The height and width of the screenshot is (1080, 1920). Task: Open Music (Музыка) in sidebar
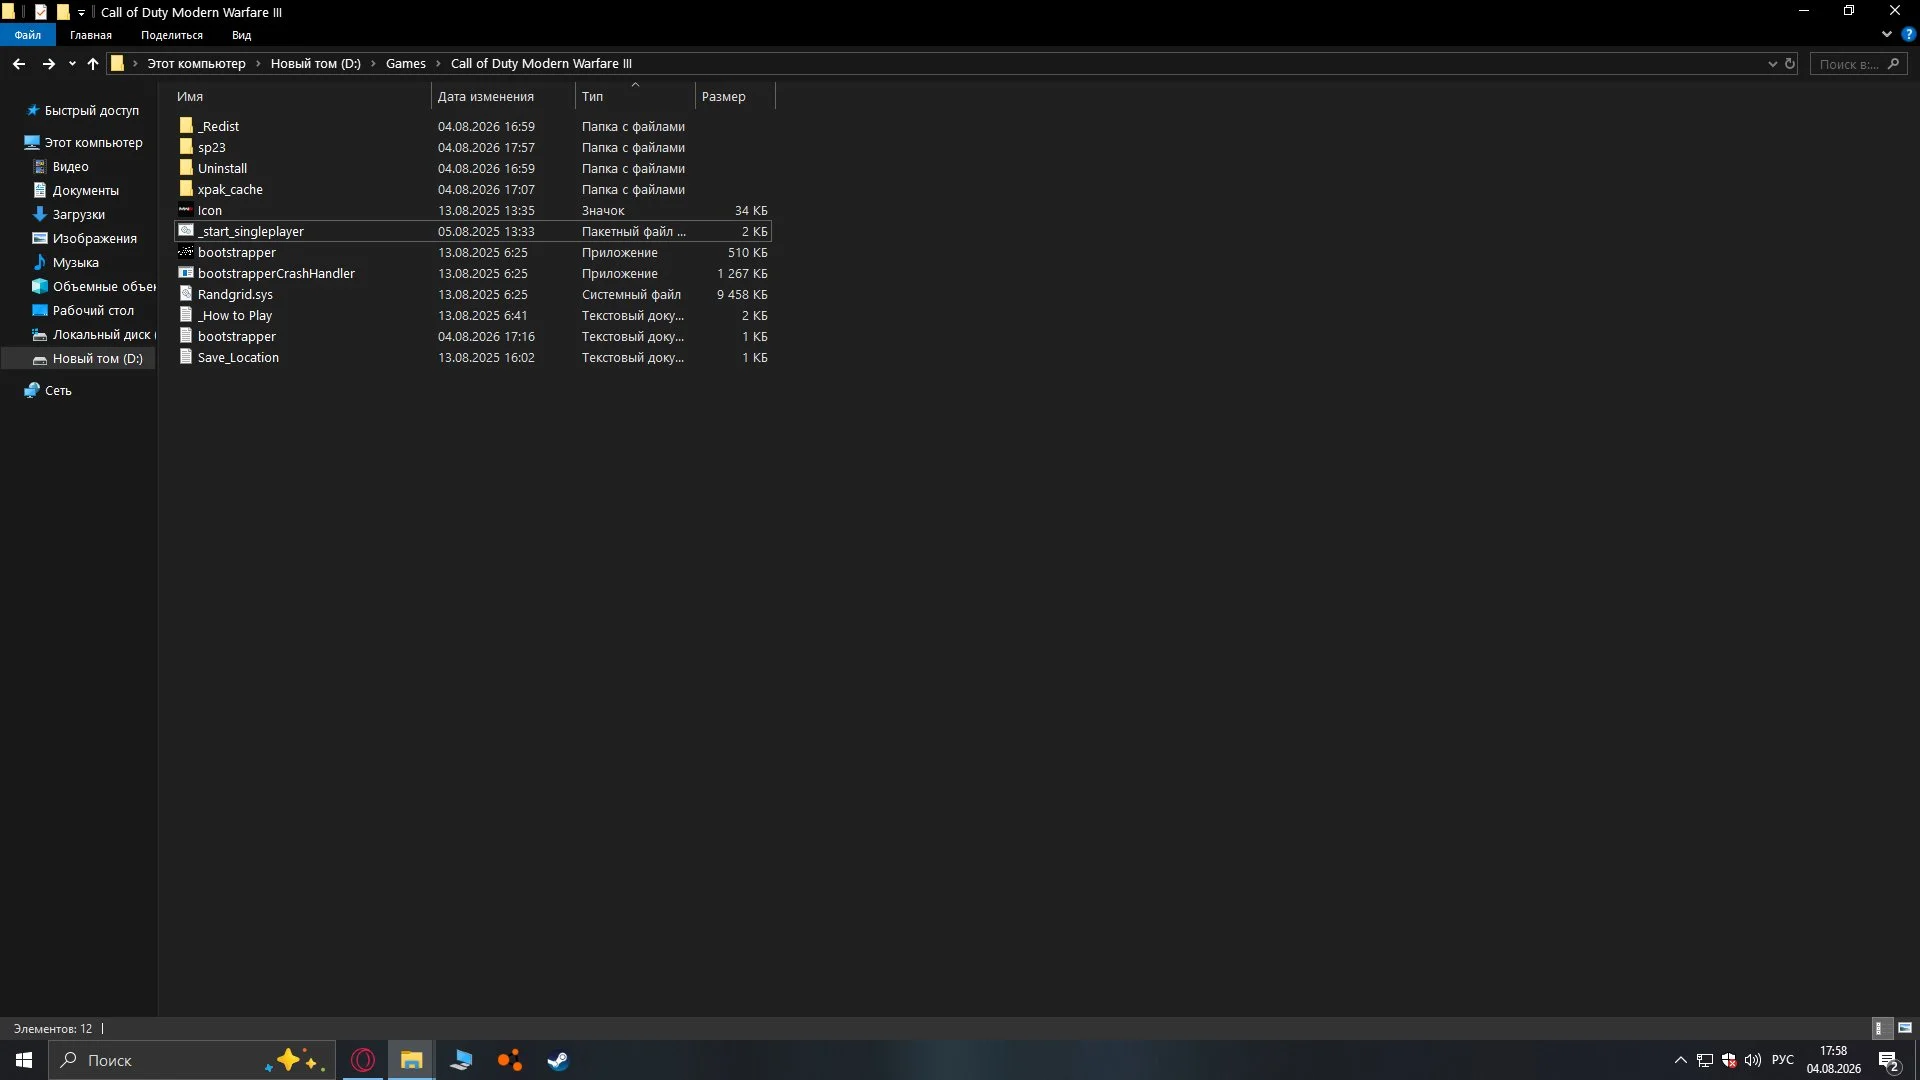[x=75, y=262]
